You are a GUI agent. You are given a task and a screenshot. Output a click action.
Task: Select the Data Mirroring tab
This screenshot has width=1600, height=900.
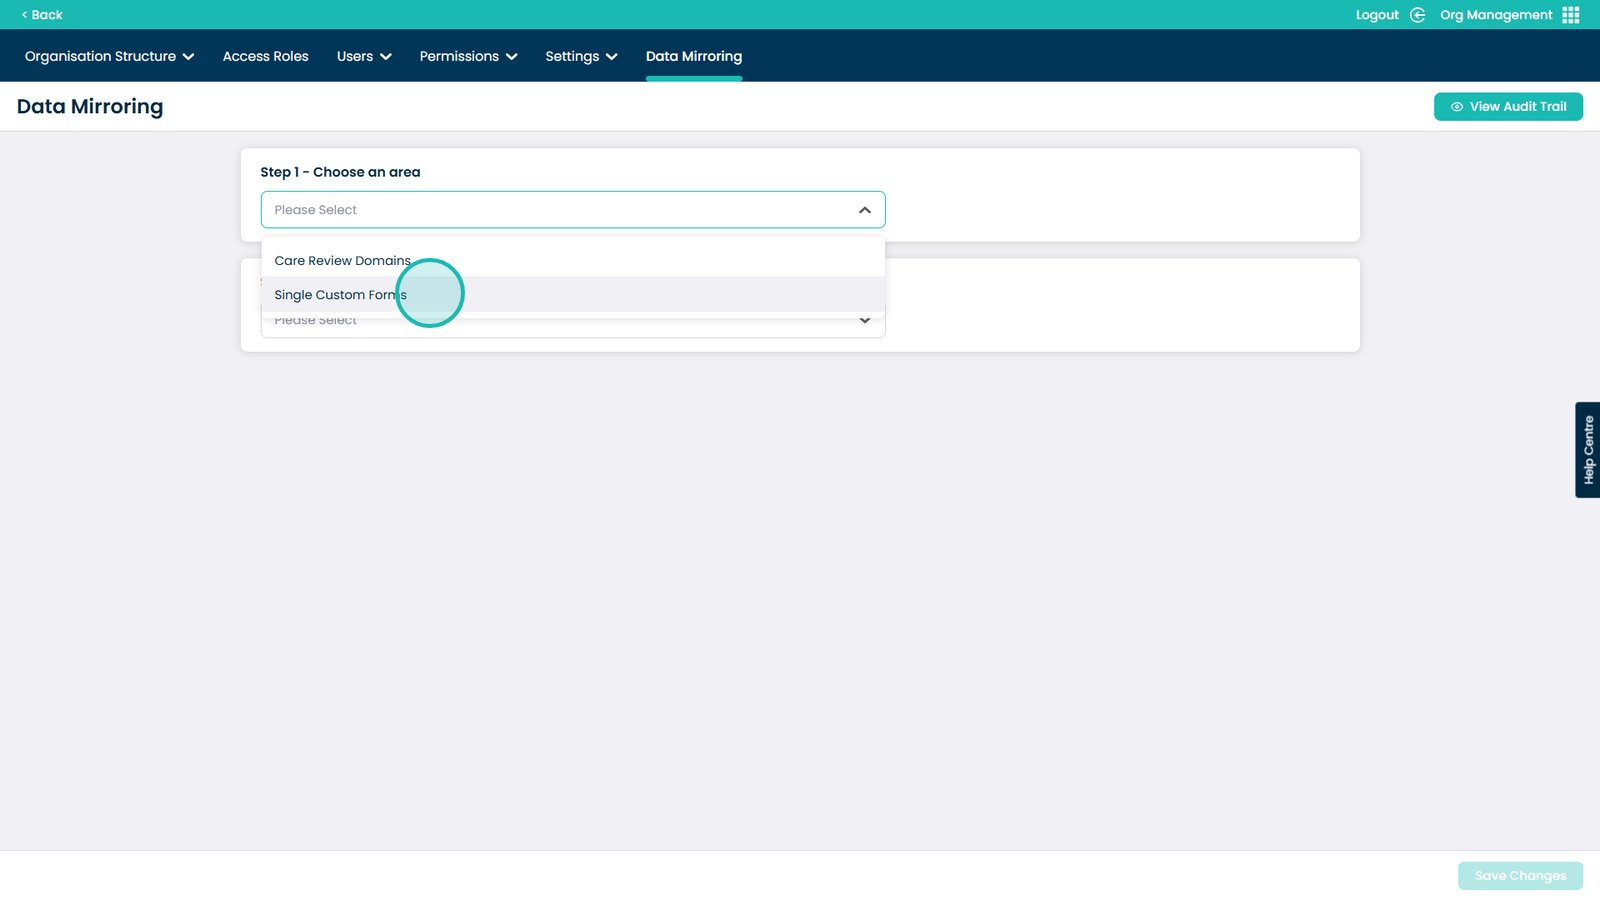click(694, 56)
